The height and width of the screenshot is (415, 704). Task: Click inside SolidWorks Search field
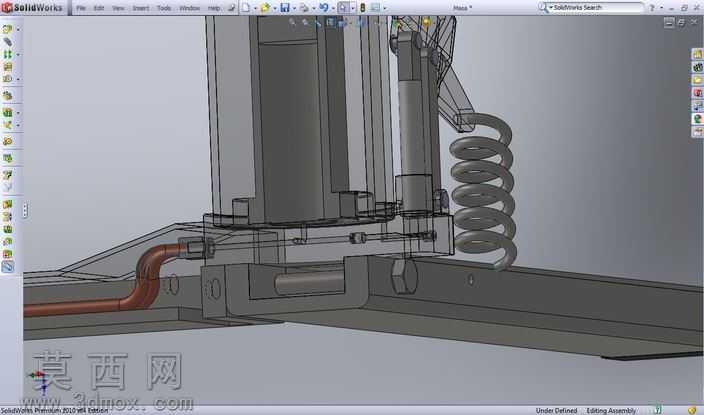[x=597, y=7]
